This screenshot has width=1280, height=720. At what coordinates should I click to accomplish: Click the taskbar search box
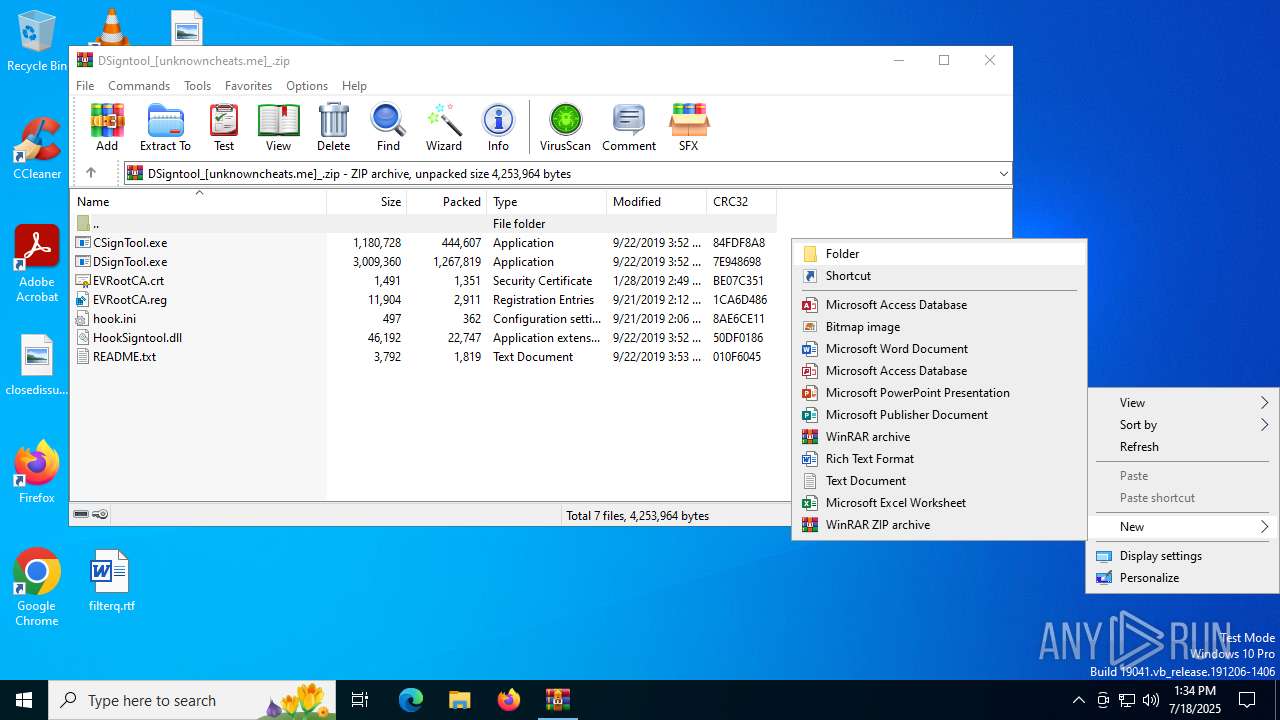click(x=193, y=700)
